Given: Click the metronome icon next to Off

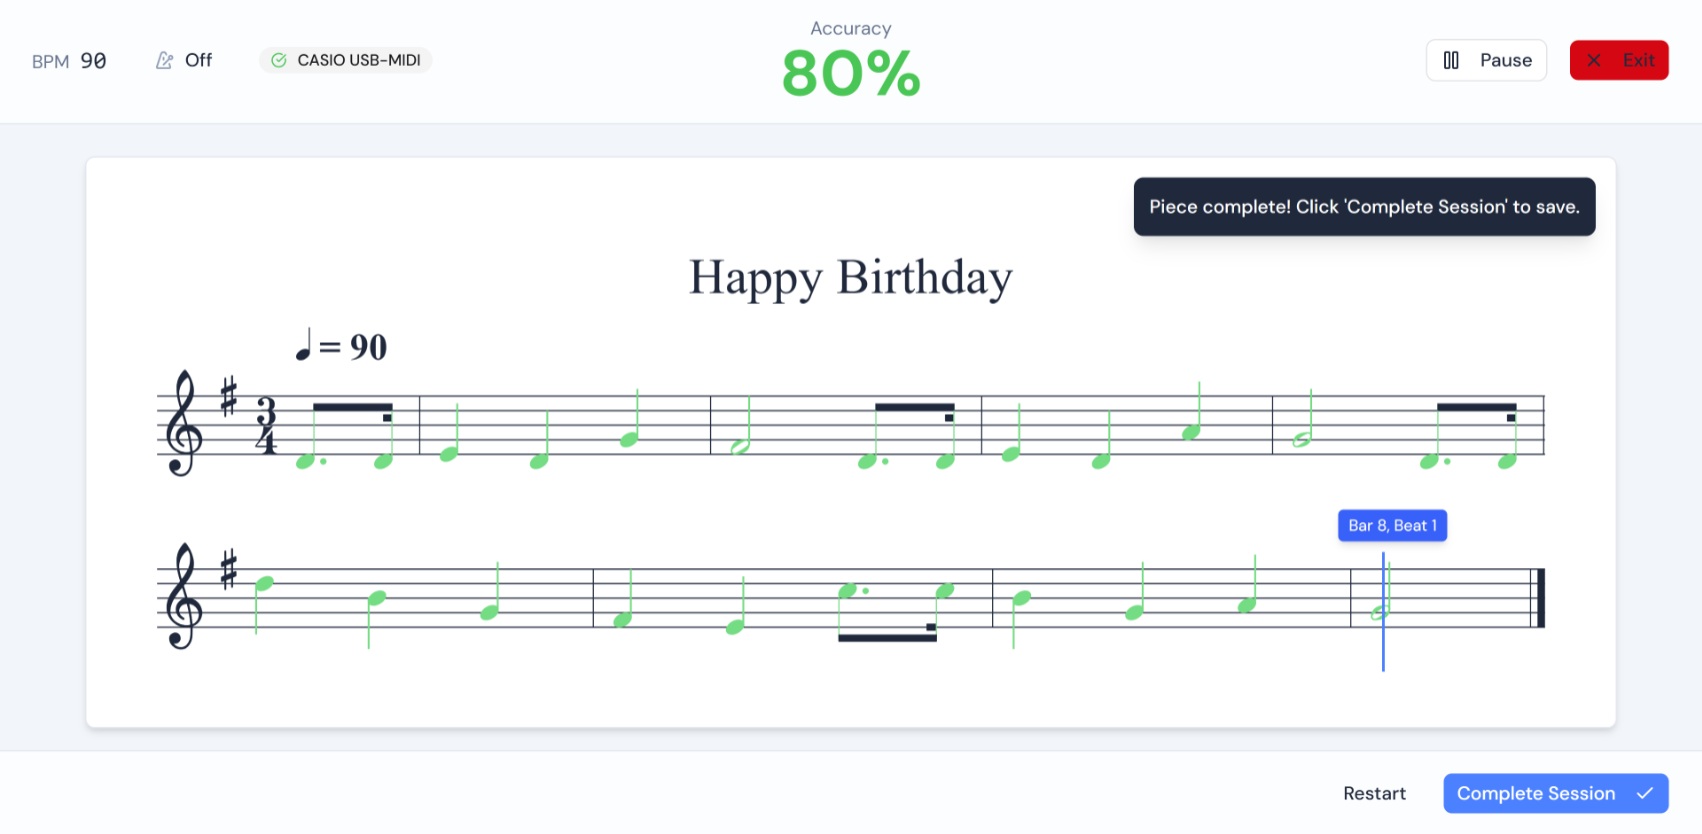Looking at the screenshot, I should [x=165, y=60].
